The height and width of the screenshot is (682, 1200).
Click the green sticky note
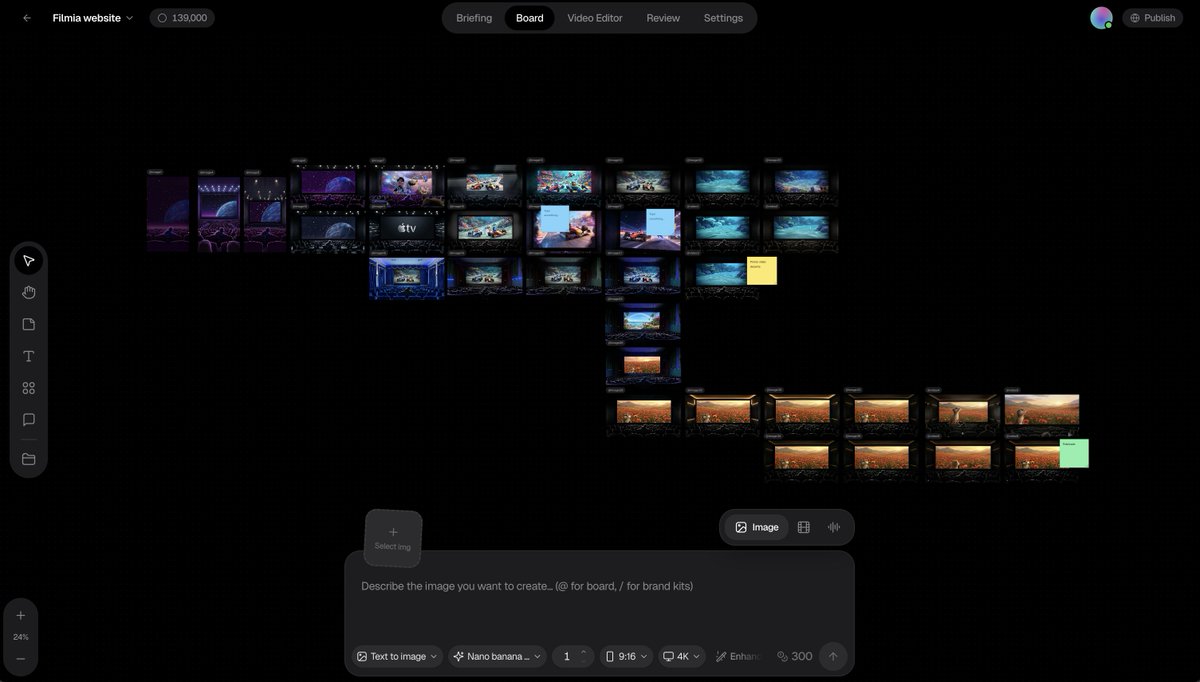[1074, 453]
